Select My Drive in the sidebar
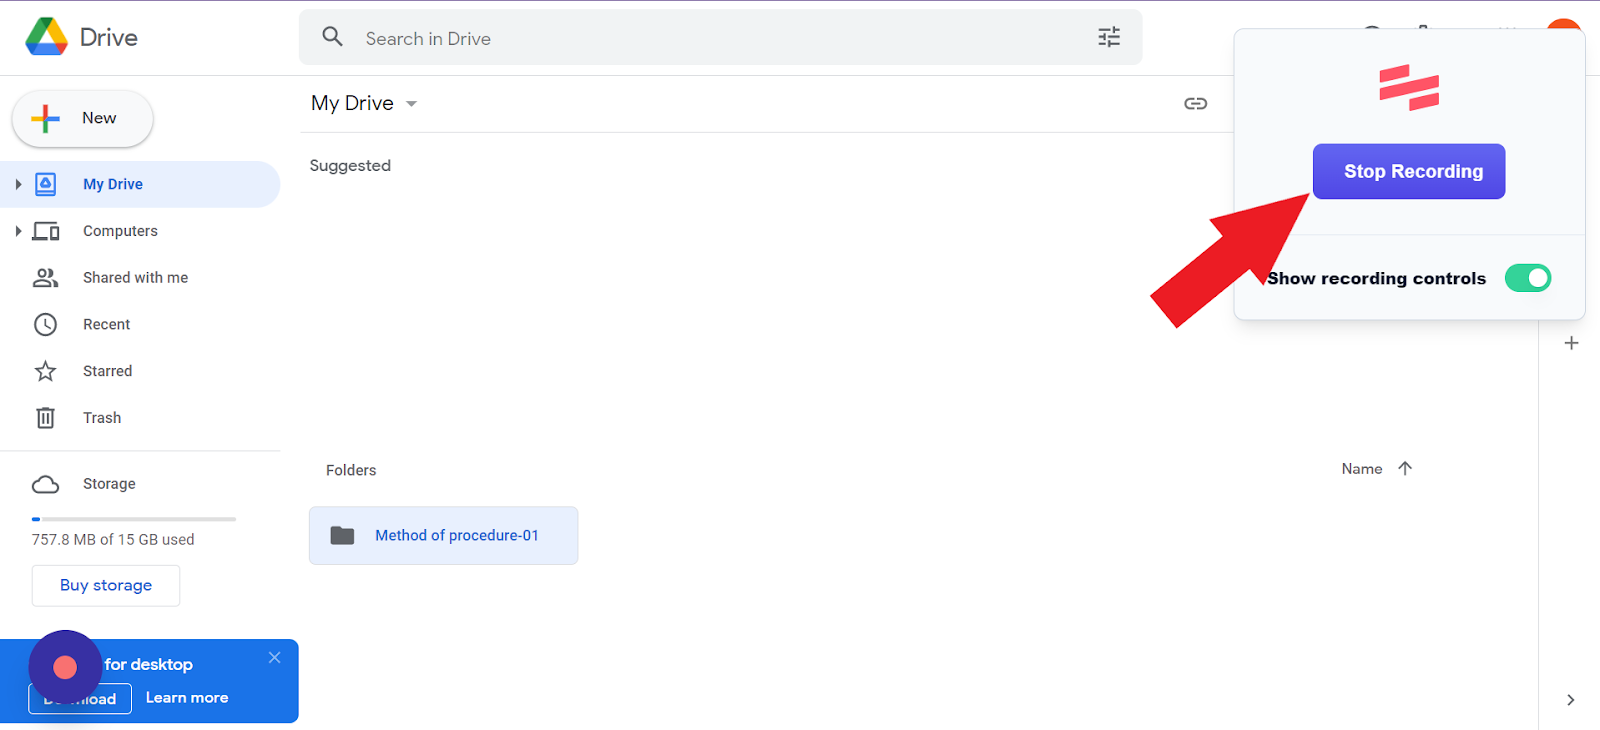The height and width of the screenshot is (730, 1600). 140,184
